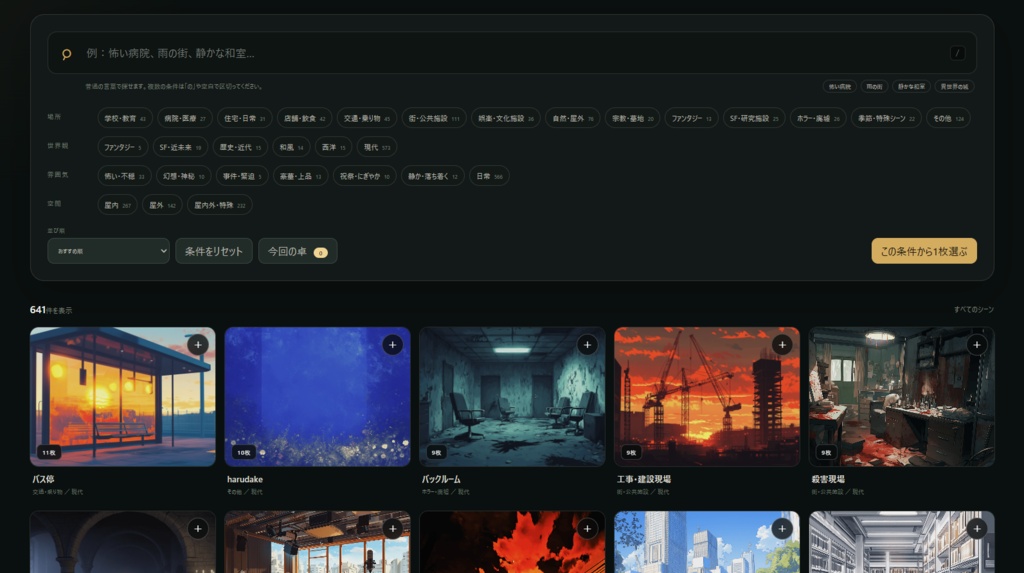Toggle the 豪華・上品 mood filter
This screenshot has width=1024, height=573.
coord(300,176)
